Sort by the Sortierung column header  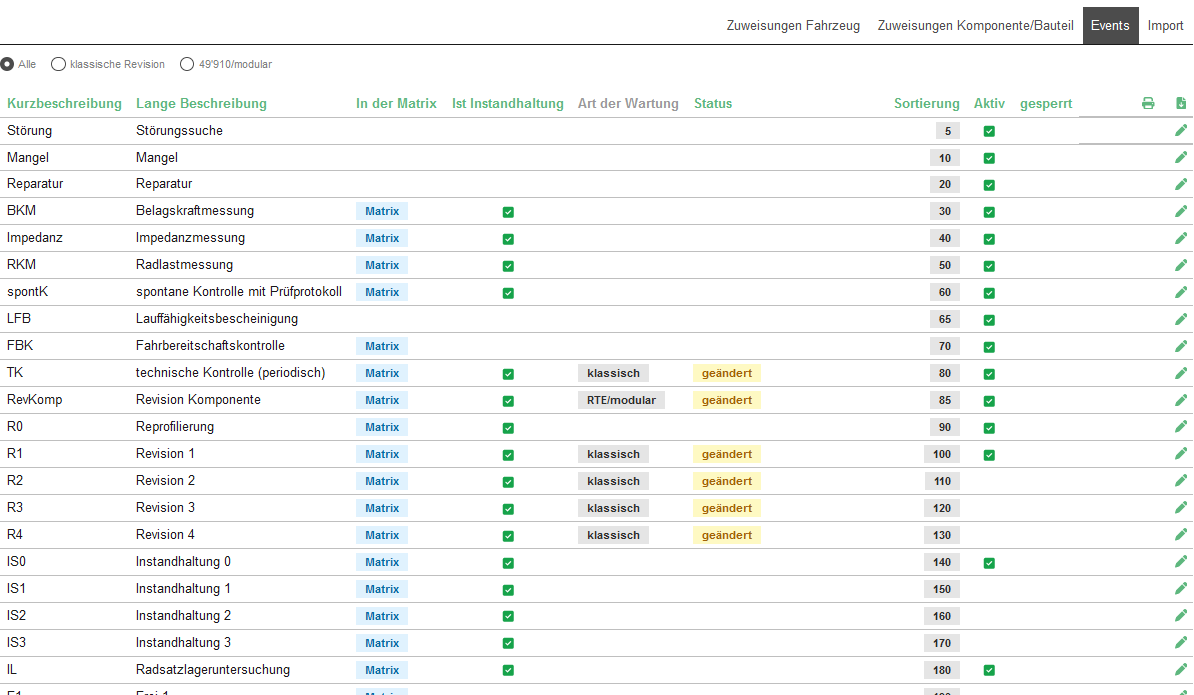926,103
